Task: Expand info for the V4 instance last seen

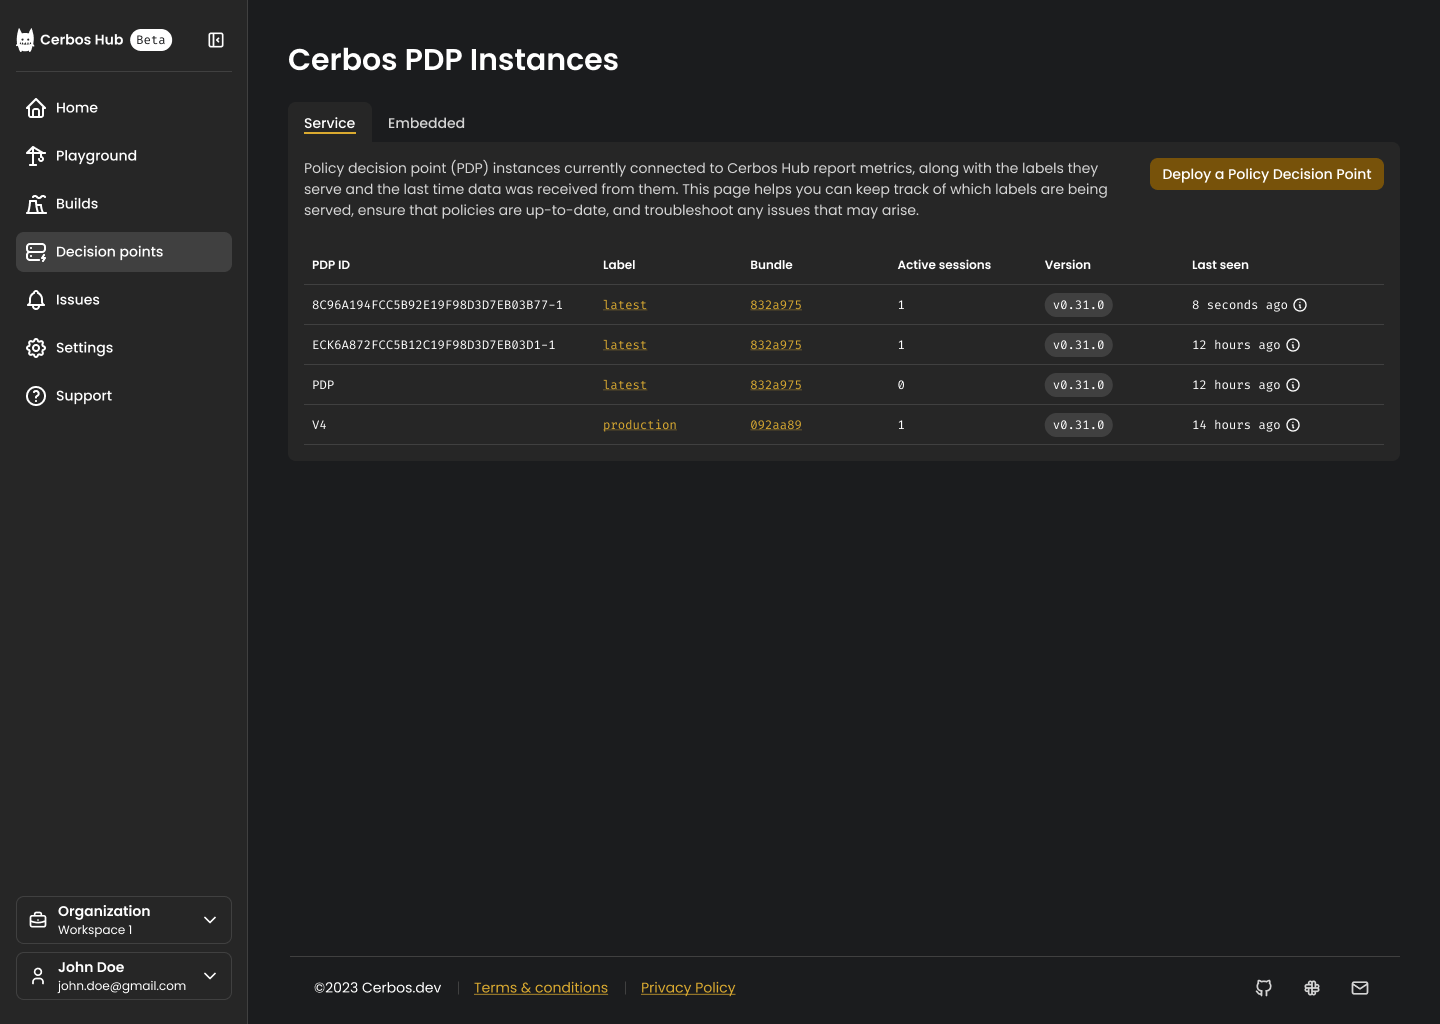Action: 1293,425
